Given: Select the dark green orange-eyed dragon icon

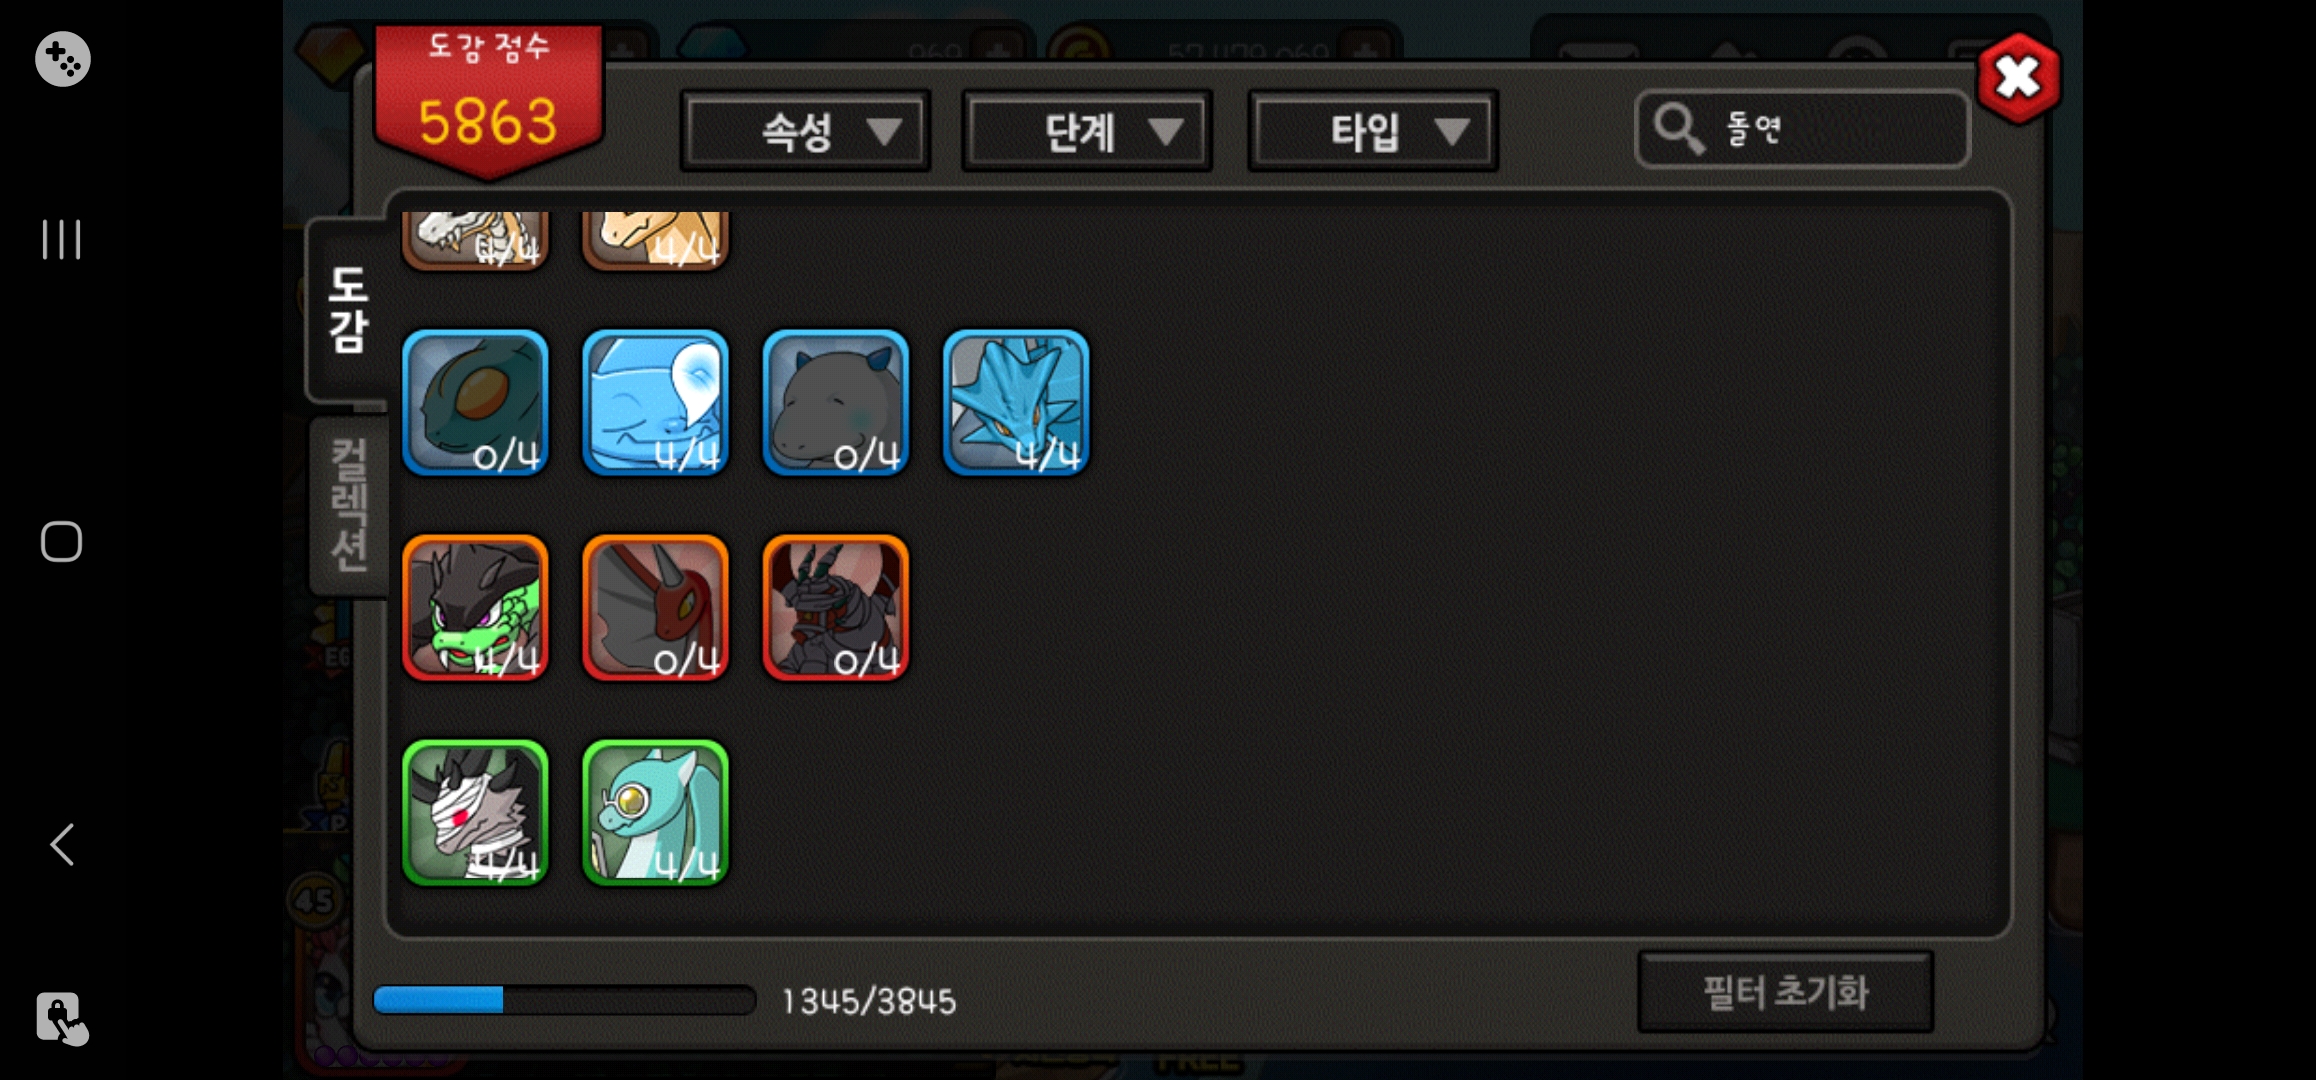Looking at the screenshot, I should click(x=475, y=403).
